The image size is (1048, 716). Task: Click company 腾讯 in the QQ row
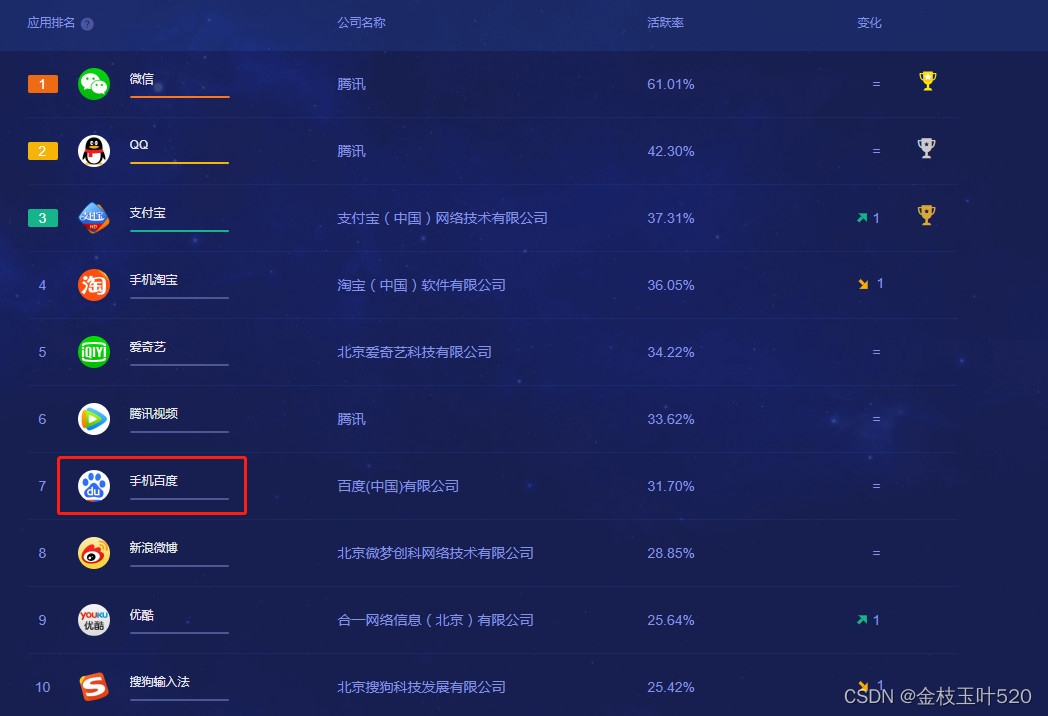click(351, 151)
